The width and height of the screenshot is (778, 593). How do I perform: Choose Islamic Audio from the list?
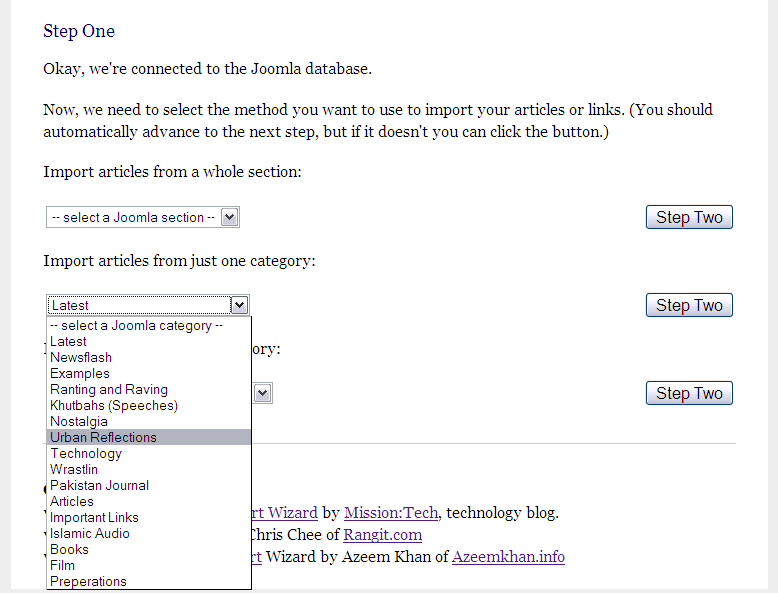click(x=90, y=533)
